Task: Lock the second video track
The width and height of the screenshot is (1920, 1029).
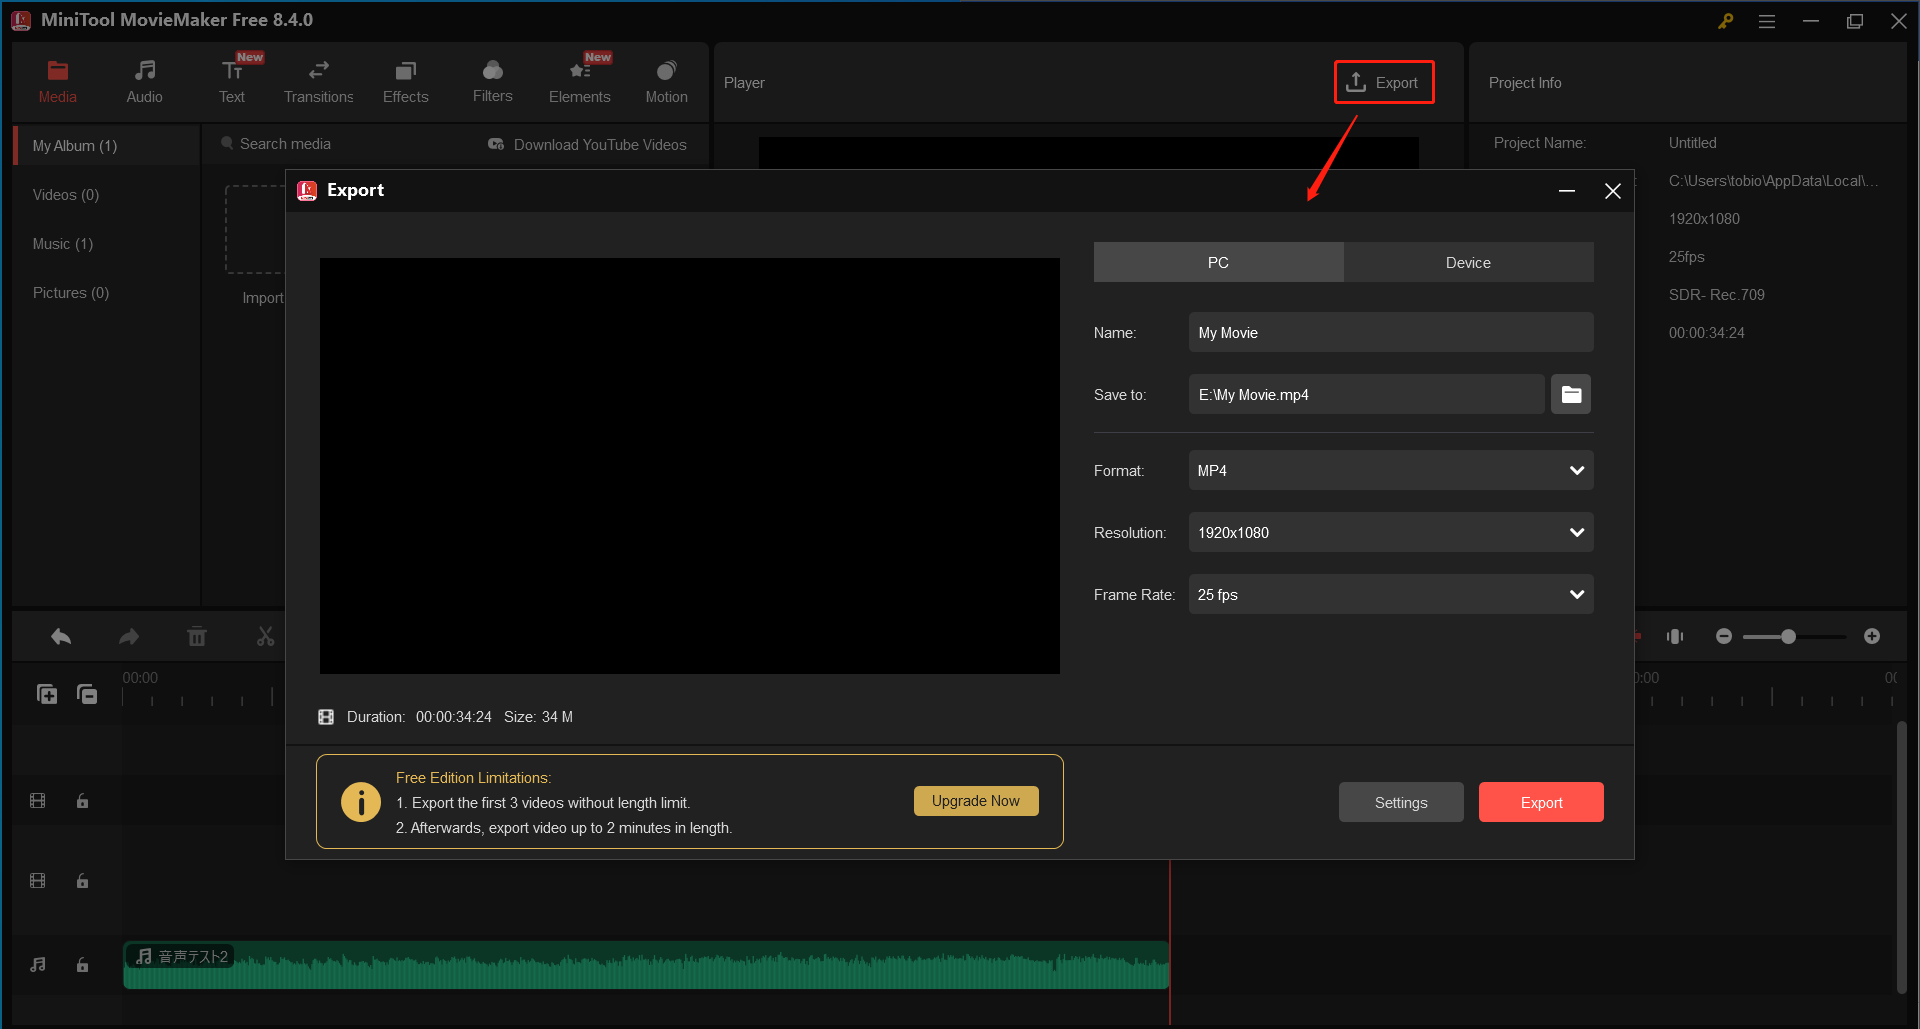Action: pos(82,881)
